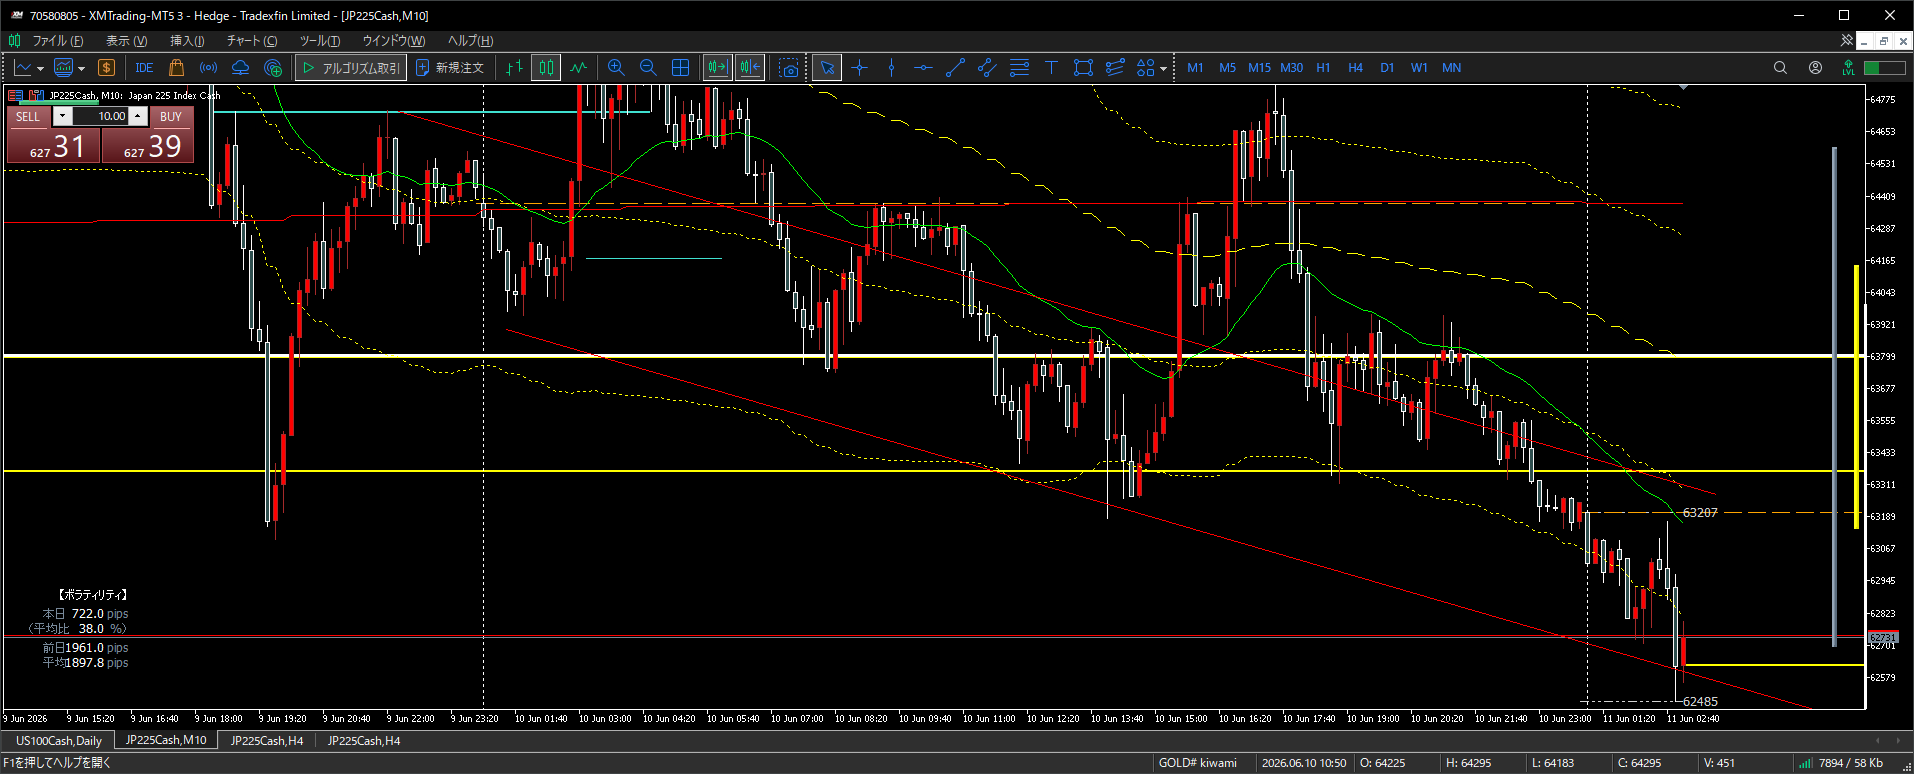Viewport: 1914px width, 774px height.
Task: Set timeframe to H1
Action: point(1323,68)
